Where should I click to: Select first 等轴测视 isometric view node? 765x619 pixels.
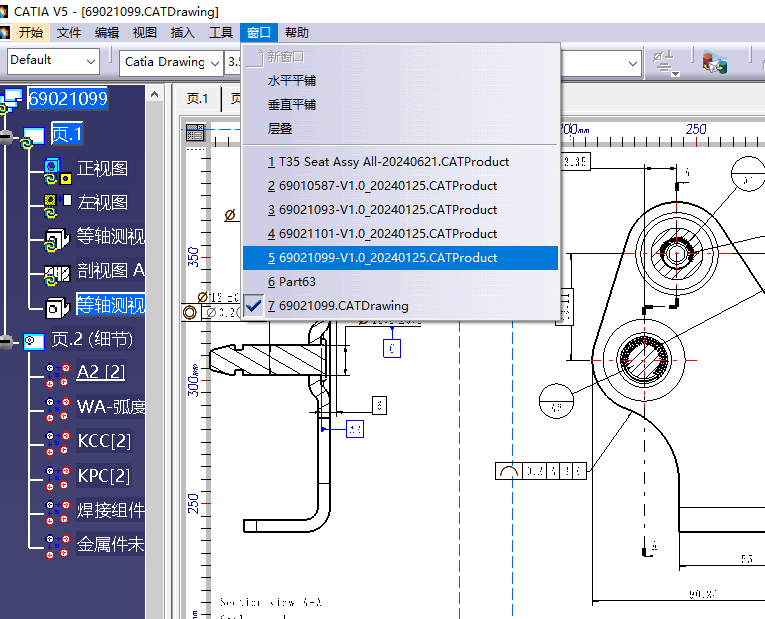coord(111,236)
